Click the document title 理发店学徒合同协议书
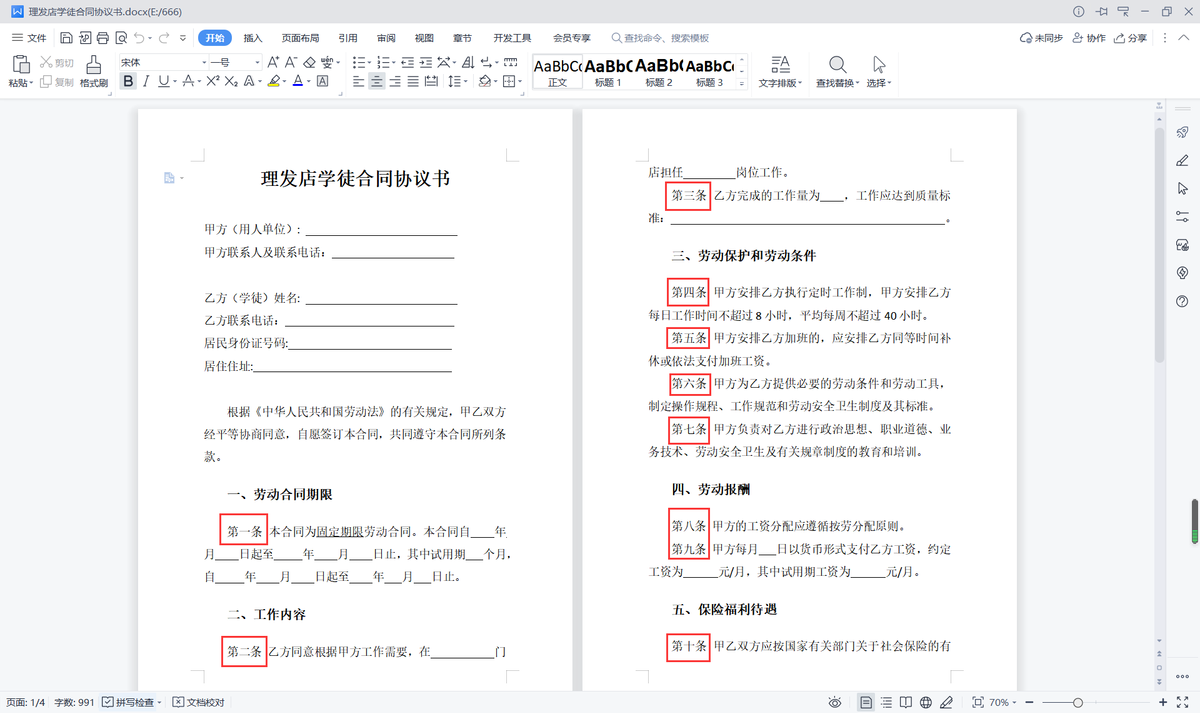 point(355,179)
